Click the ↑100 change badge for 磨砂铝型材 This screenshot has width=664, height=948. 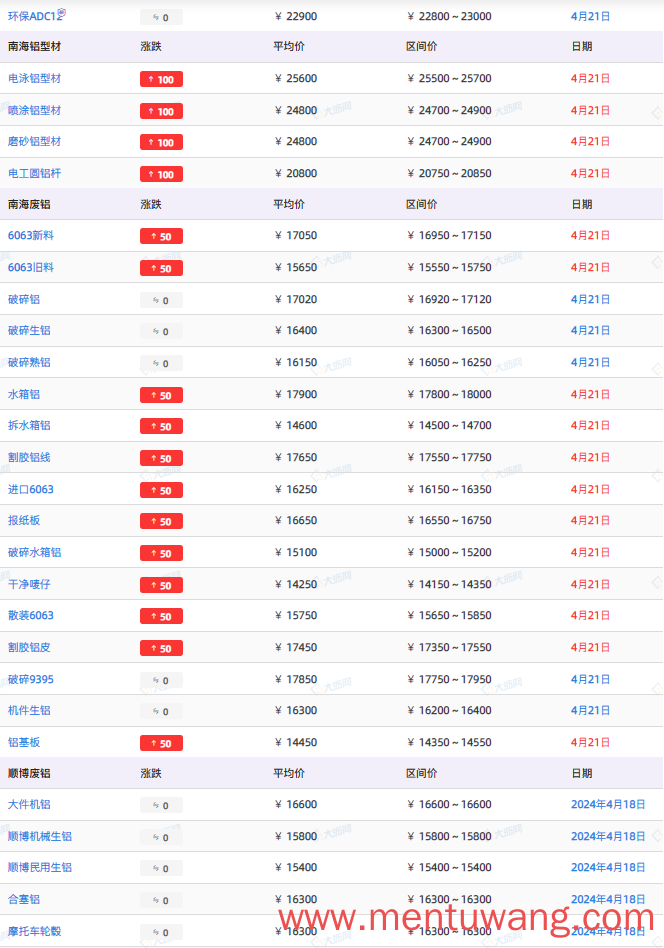tap(161, 143)
